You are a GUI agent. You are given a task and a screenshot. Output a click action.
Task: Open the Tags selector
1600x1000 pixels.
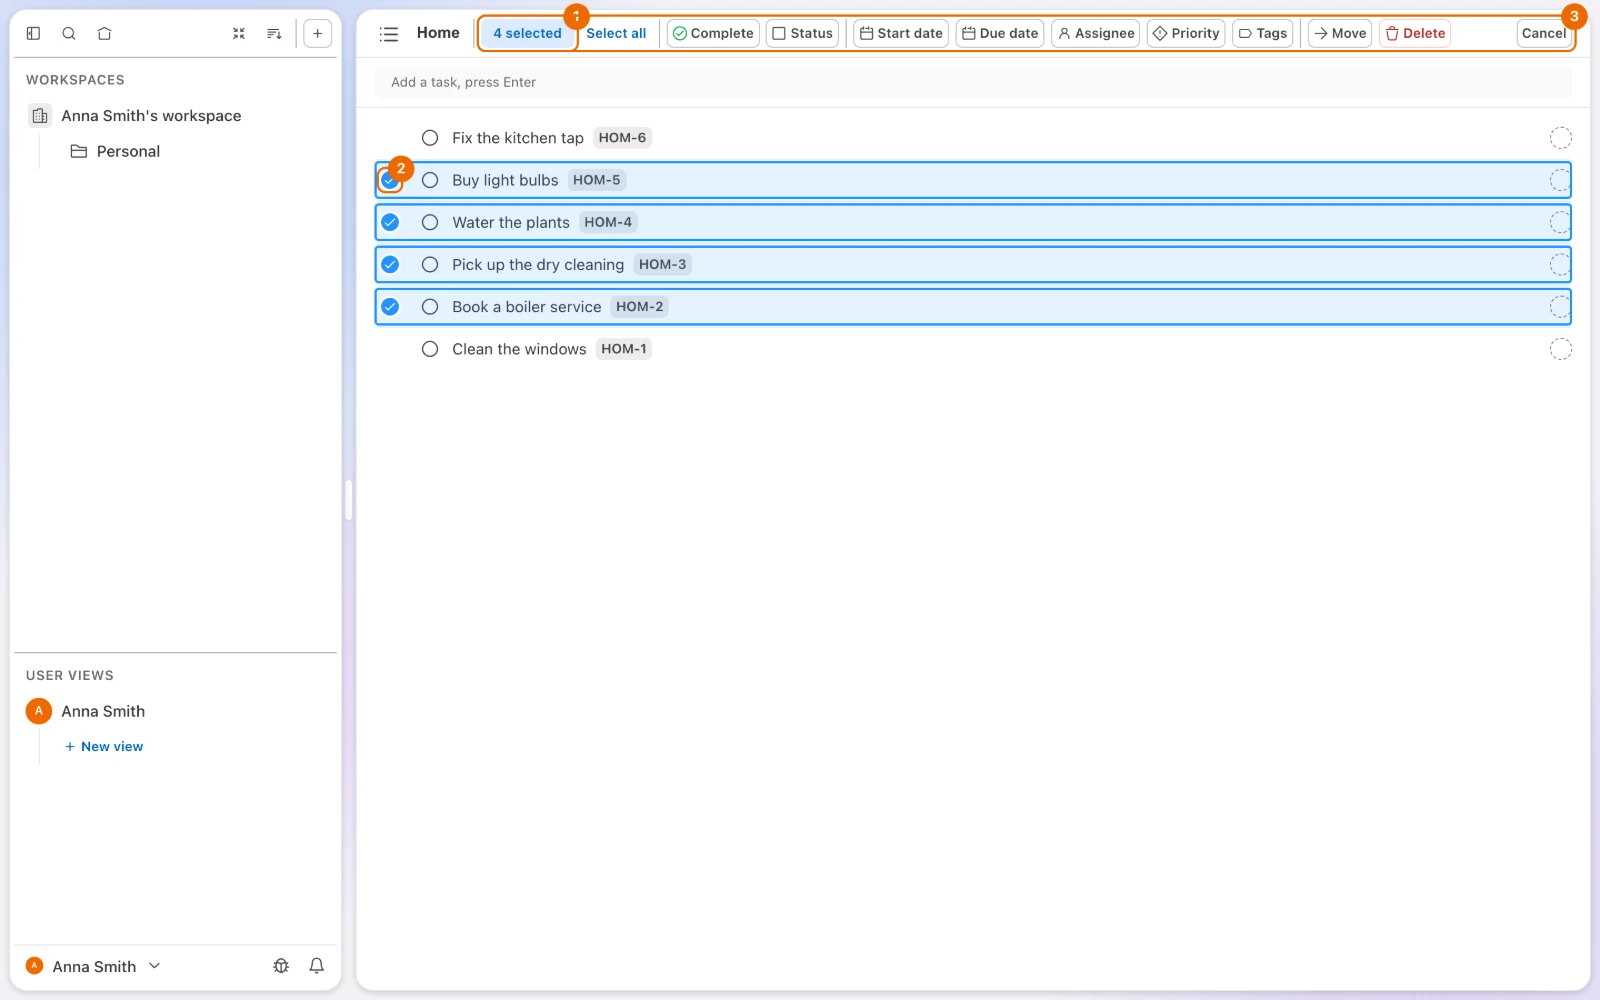[x=1263, y=33]
